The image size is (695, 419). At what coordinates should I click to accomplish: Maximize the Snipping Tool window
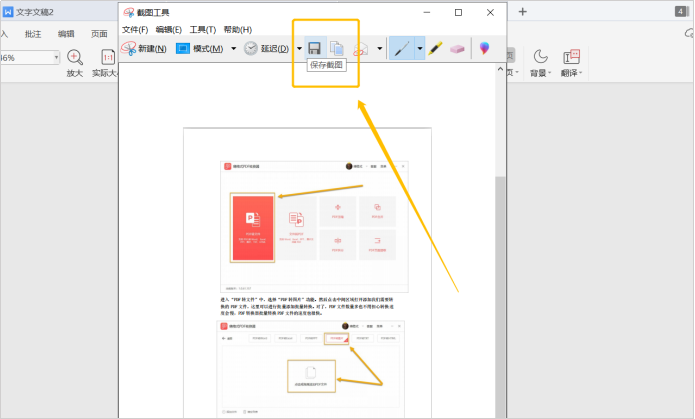coord(458,12)
